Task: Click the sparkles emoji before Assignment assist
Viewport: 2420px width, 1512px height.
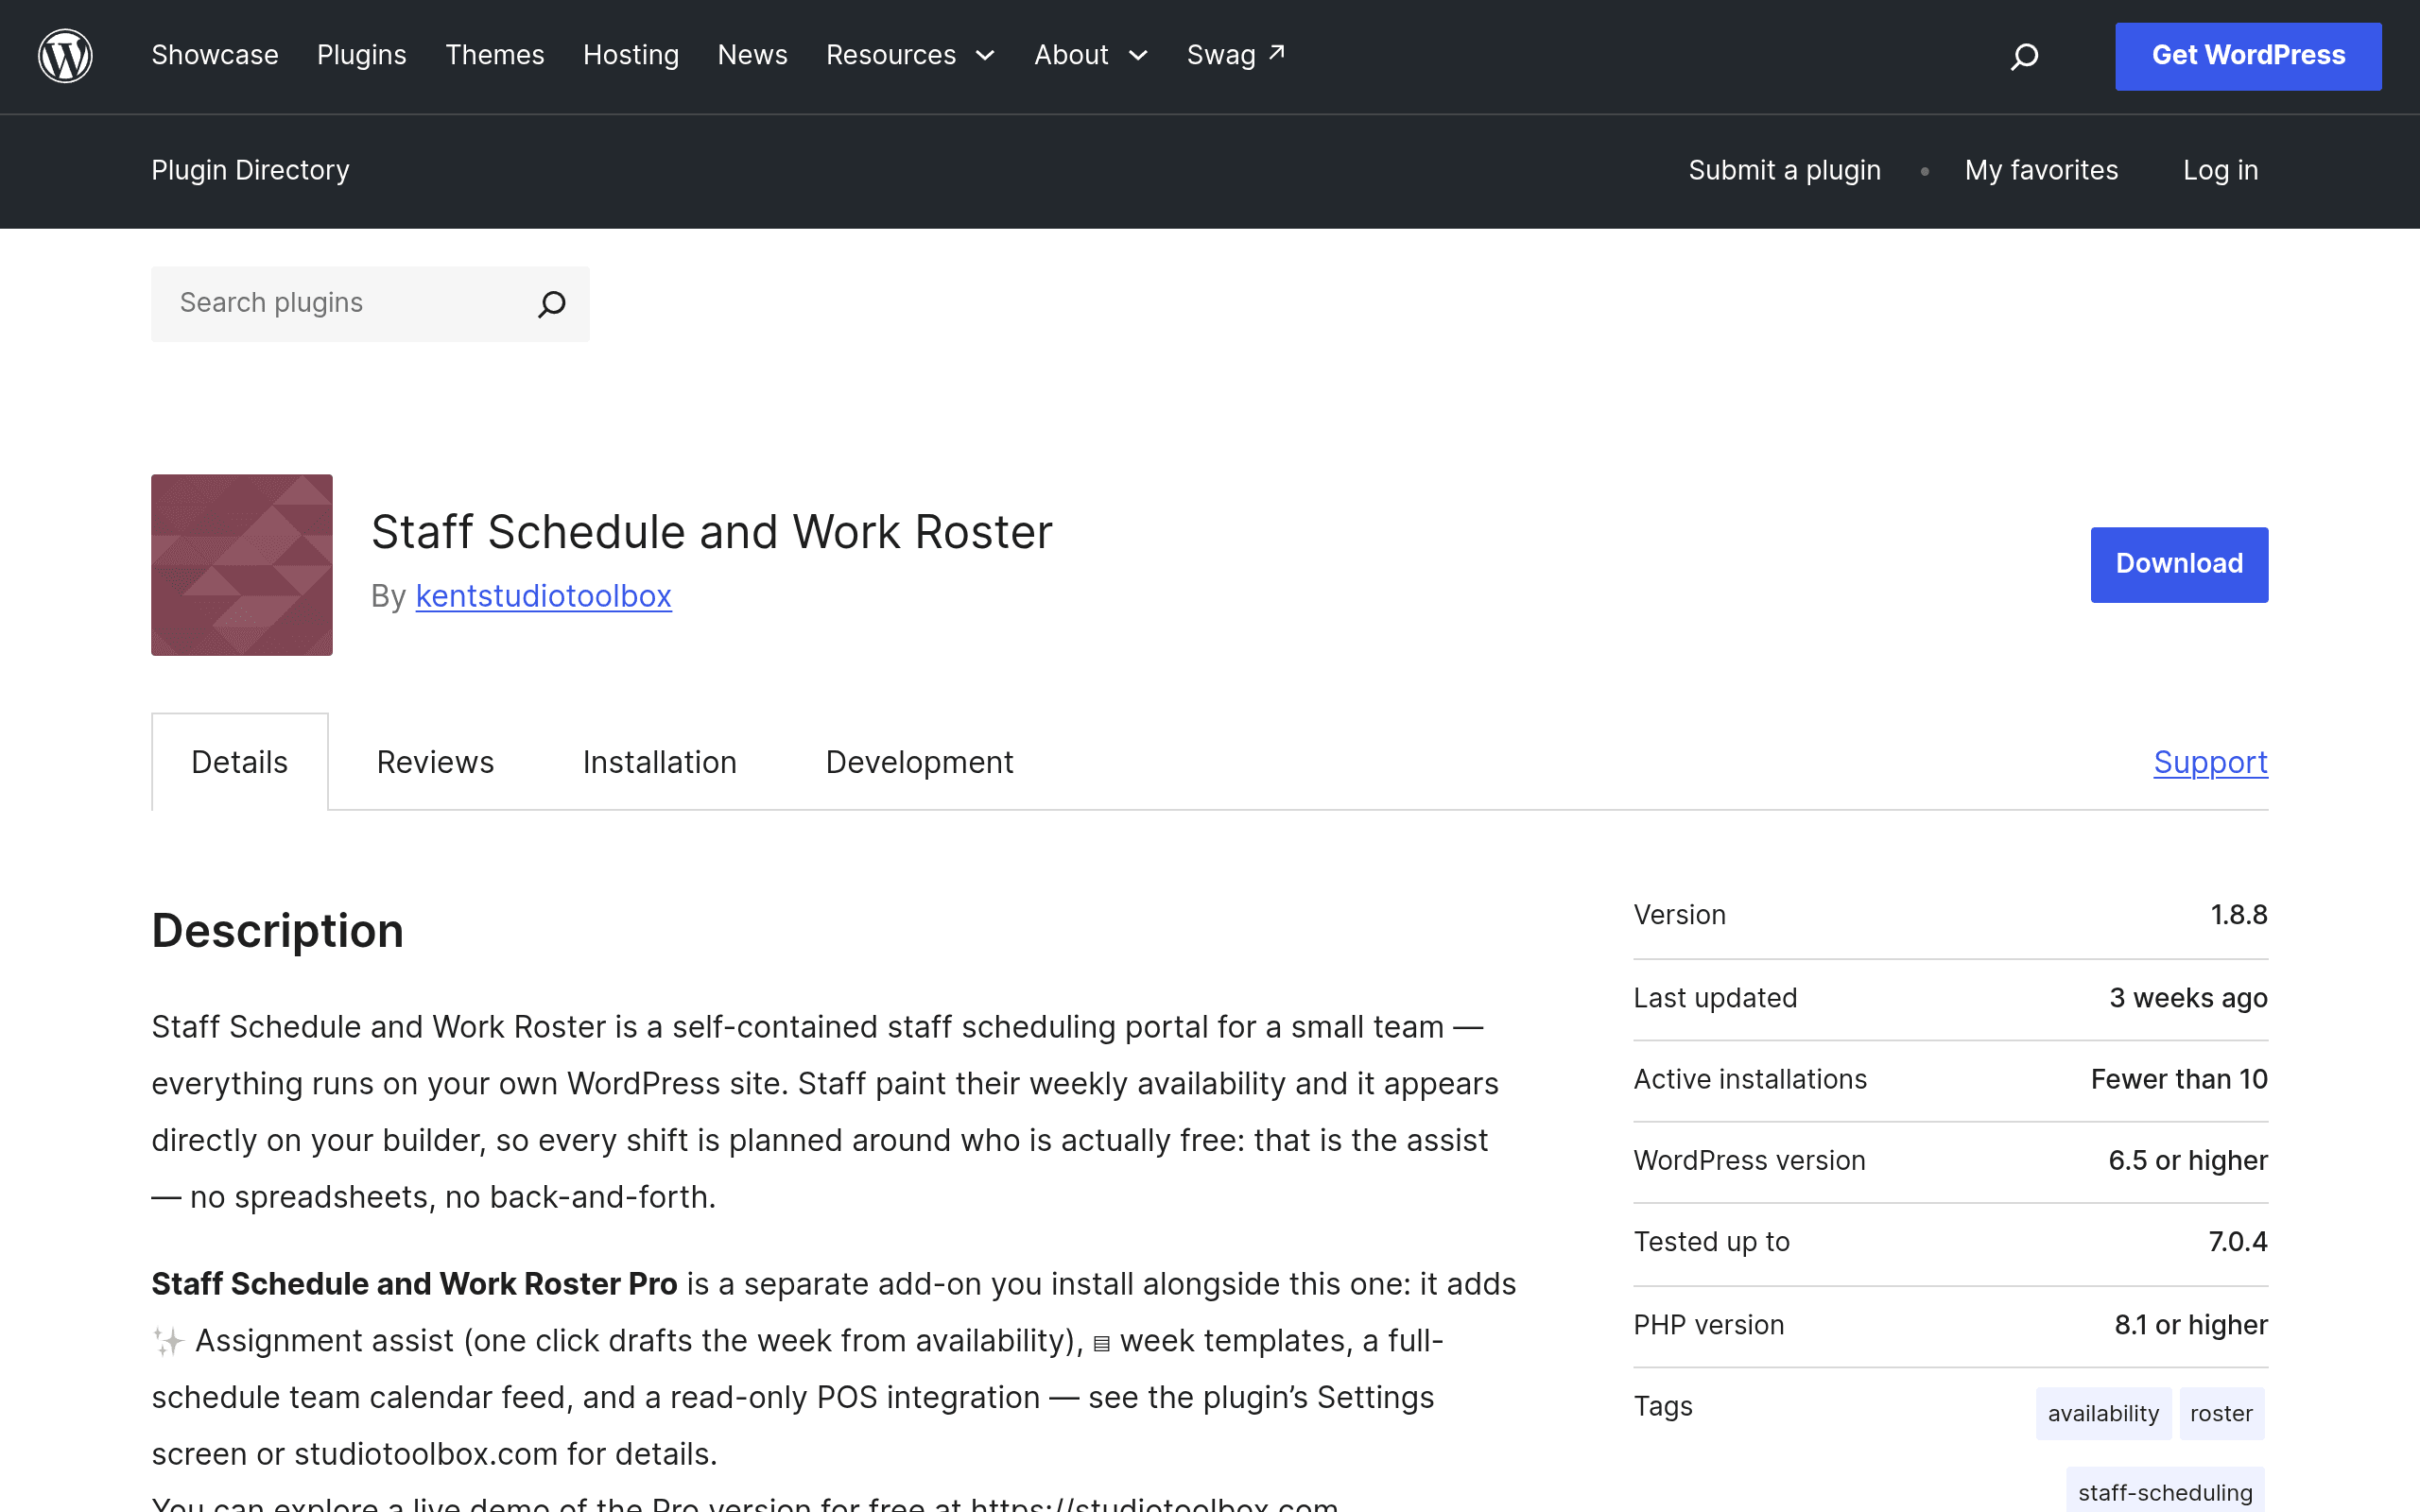Action: (169, 1341)
